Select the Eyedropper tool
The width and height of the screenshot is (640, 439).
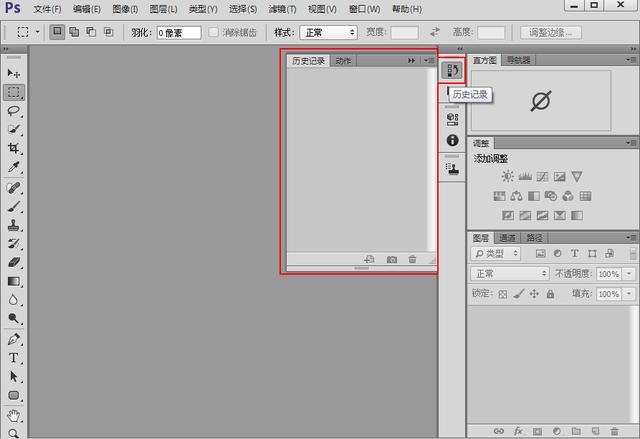pyautogui.click(x=13, y=167)
